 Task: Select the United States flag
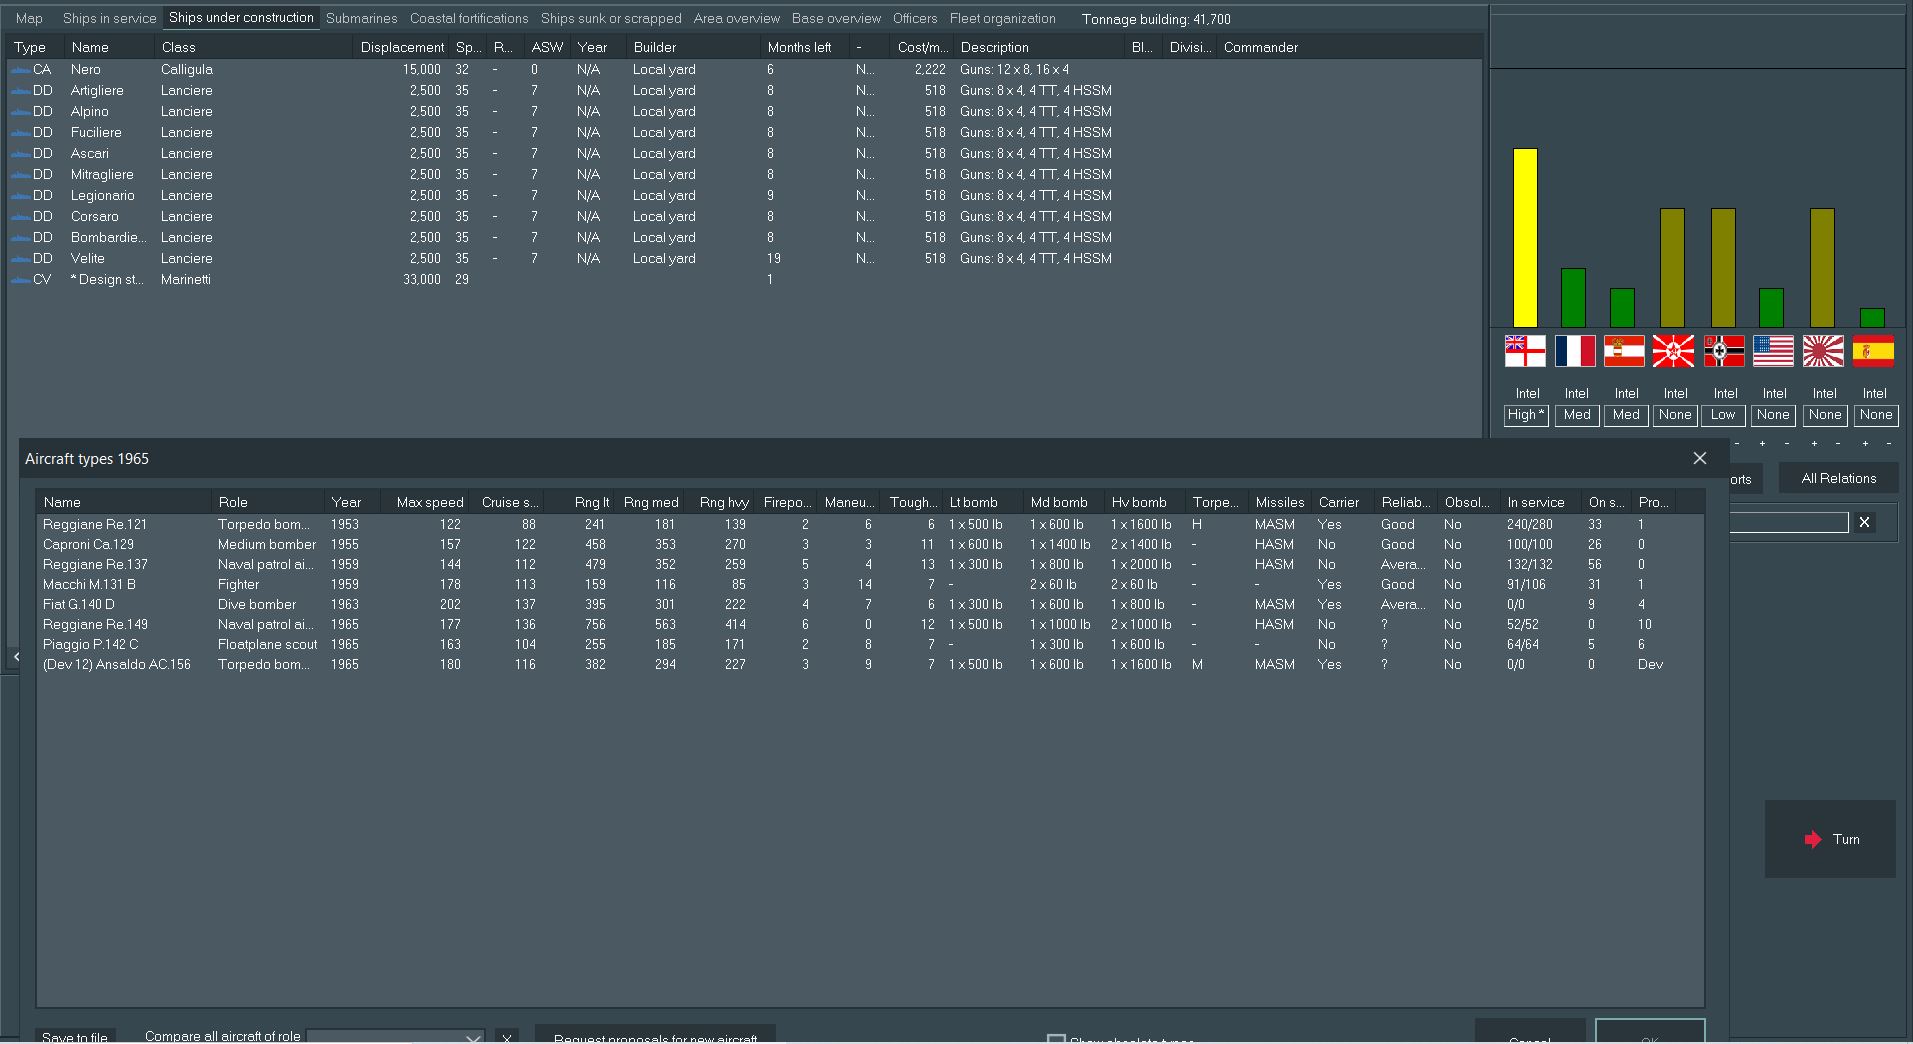tap(1773, 351)
